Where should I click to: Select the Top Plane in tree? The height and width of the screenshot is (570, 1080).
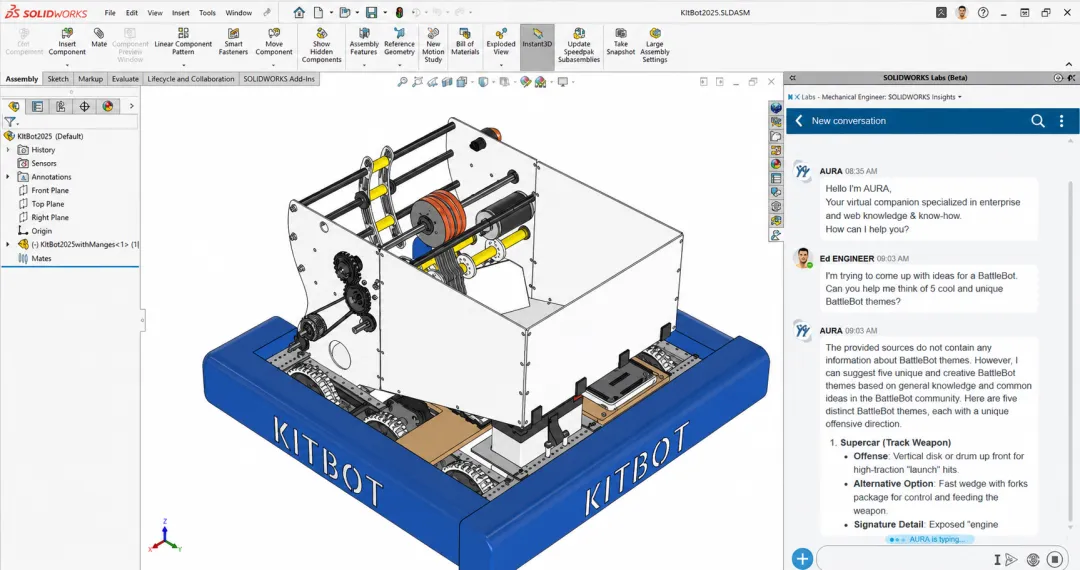pos(41,204)
